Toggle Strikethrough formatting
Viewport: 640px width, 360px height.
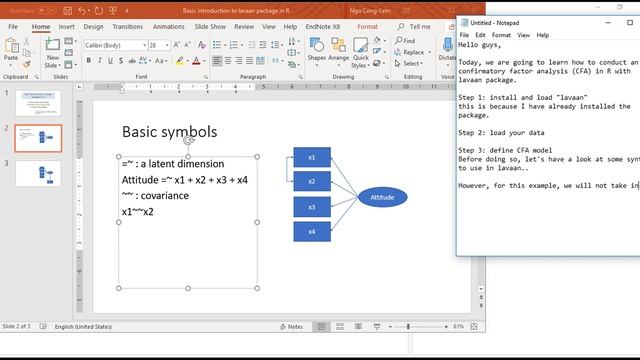(x=132, y=61)
